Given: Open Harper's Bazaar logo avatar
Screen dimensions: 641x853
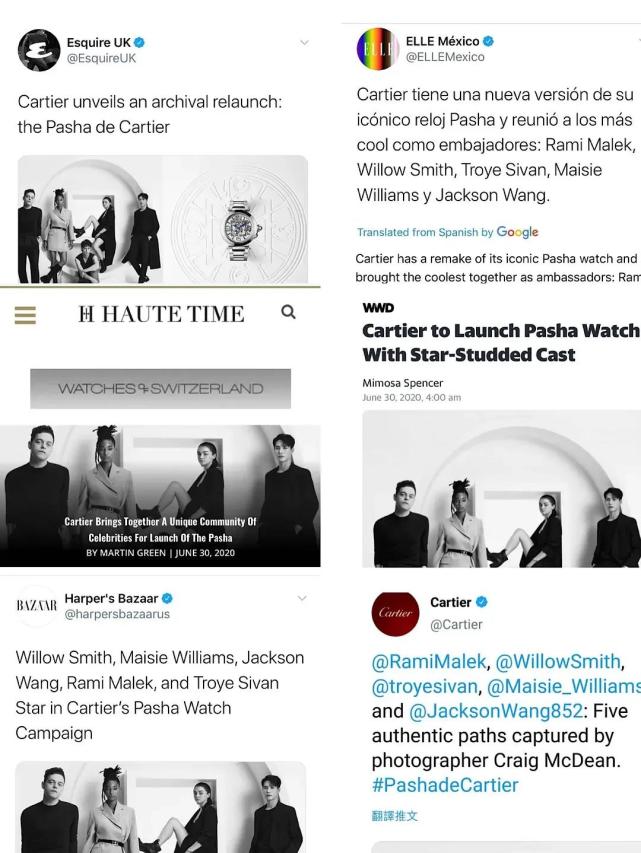Looking at the screenshot, I should pyautogui.click(x=36, y=606).
